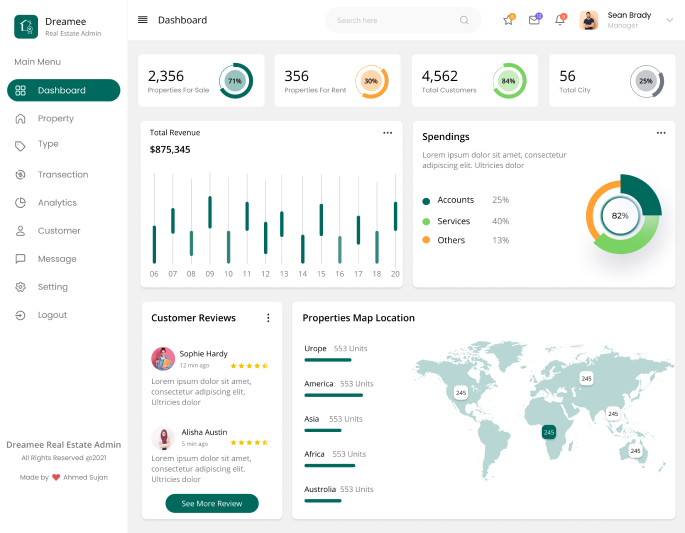Click the Asia 553 Units label
This screenshot has width=685, height=533.
click(x=346, y=419)
